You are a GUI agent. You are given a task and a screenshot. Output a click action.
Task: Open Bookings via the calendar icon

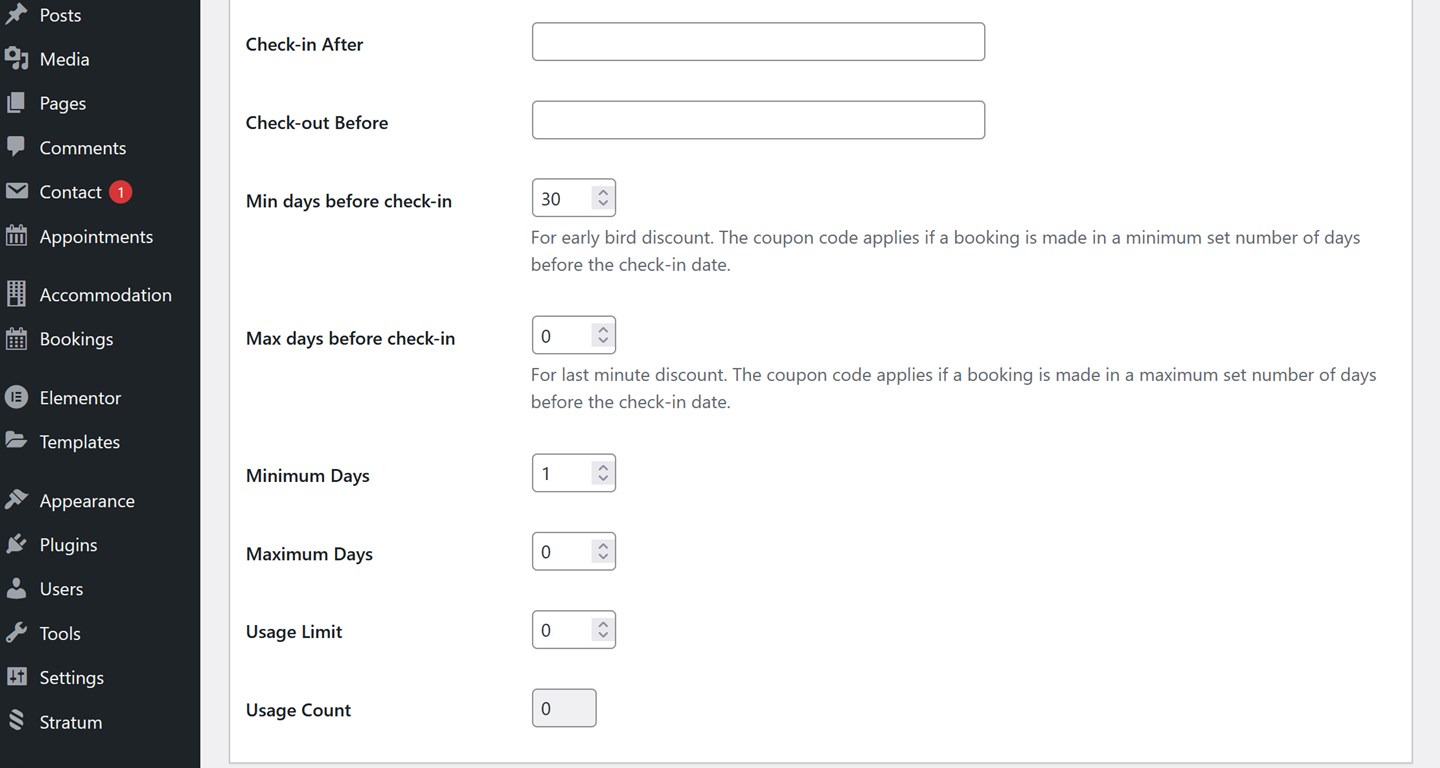coord(19,338)
